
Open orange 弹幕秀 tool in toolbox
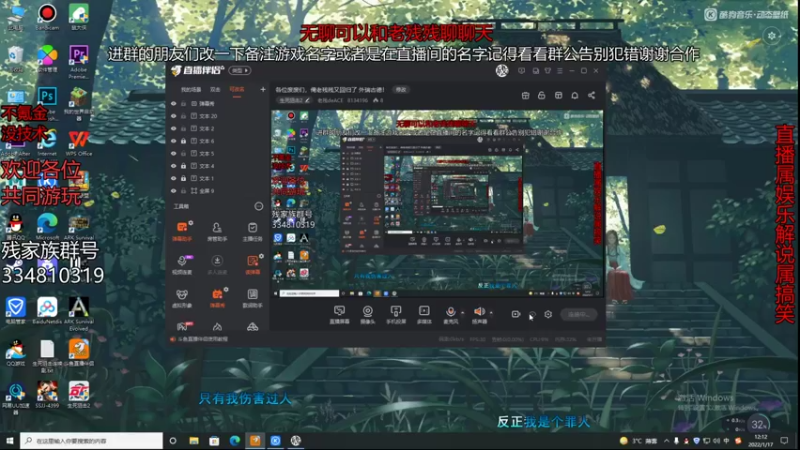(217, 298)
